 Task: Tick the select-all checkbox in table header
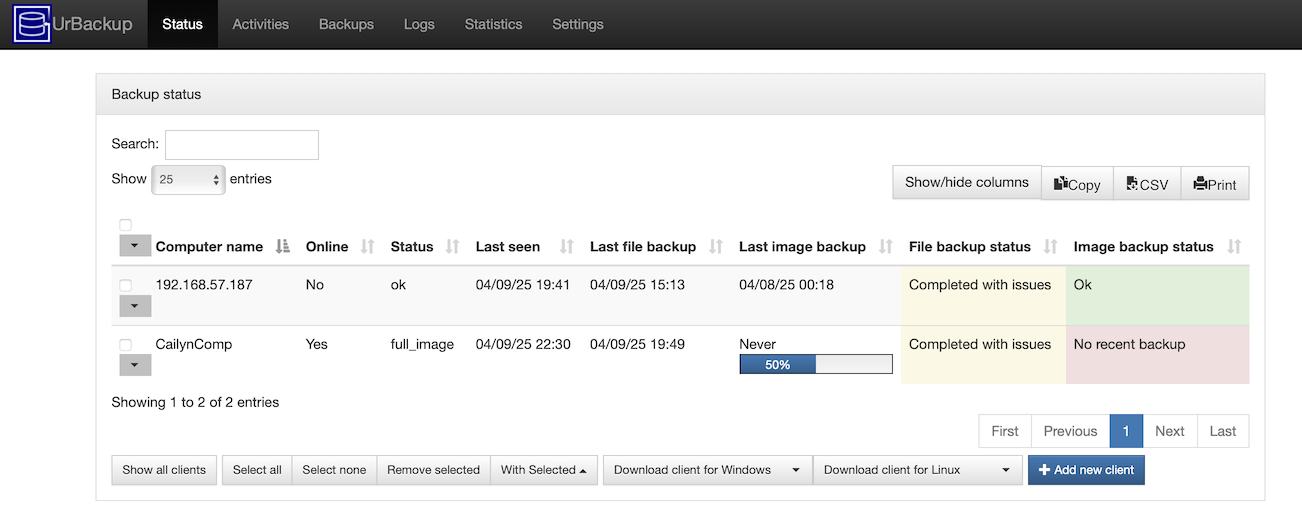click(x=125, y=225)
